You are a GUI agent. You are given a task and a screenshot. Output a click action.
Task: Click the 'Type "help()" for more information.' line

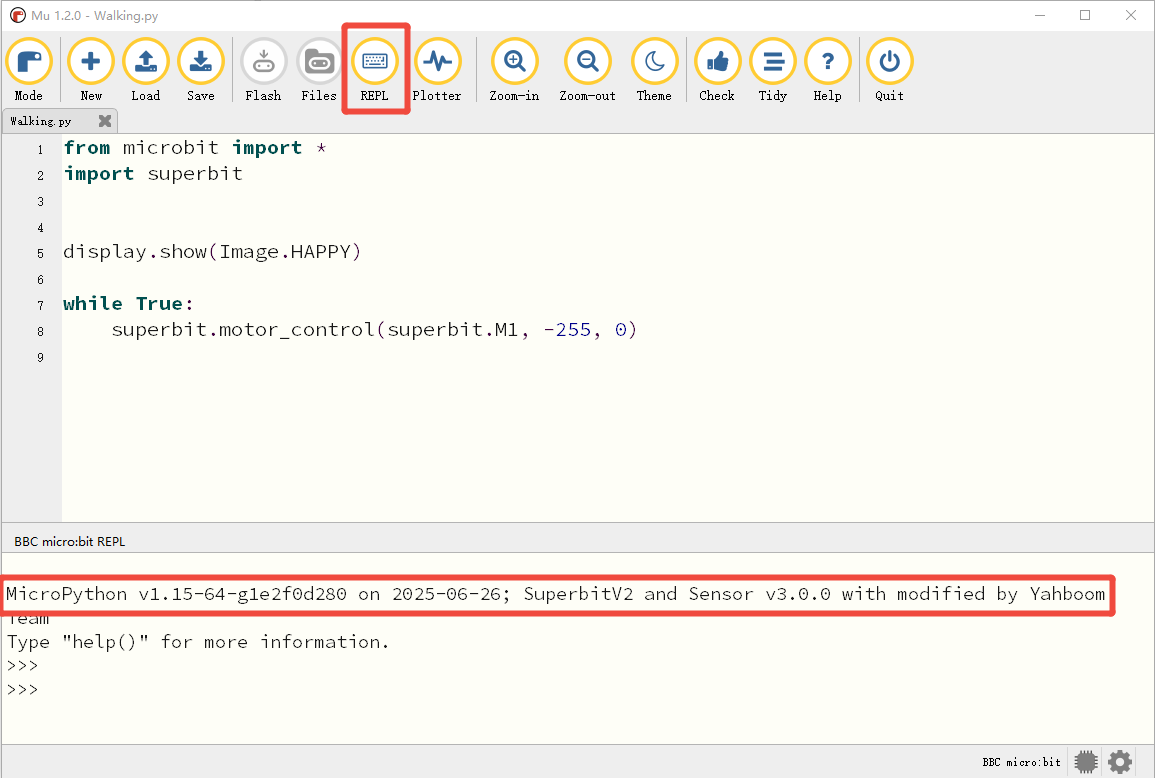198,642
